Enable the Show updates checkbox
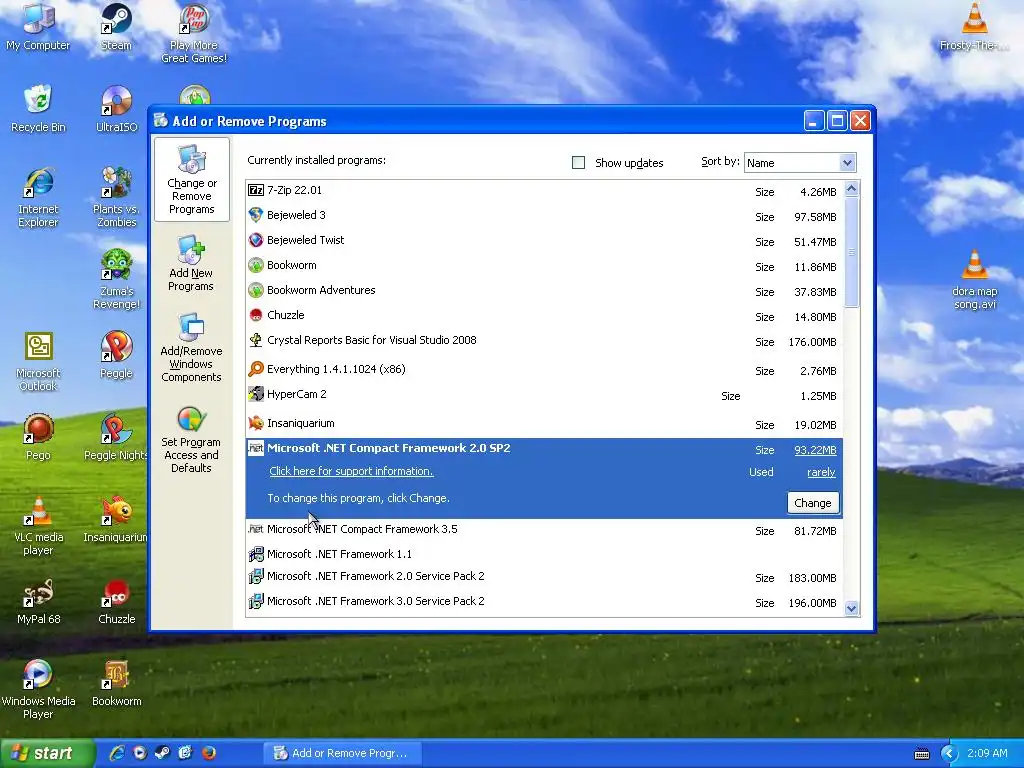Viewport: 1024px width, 768px height. (x=578, y=163)
